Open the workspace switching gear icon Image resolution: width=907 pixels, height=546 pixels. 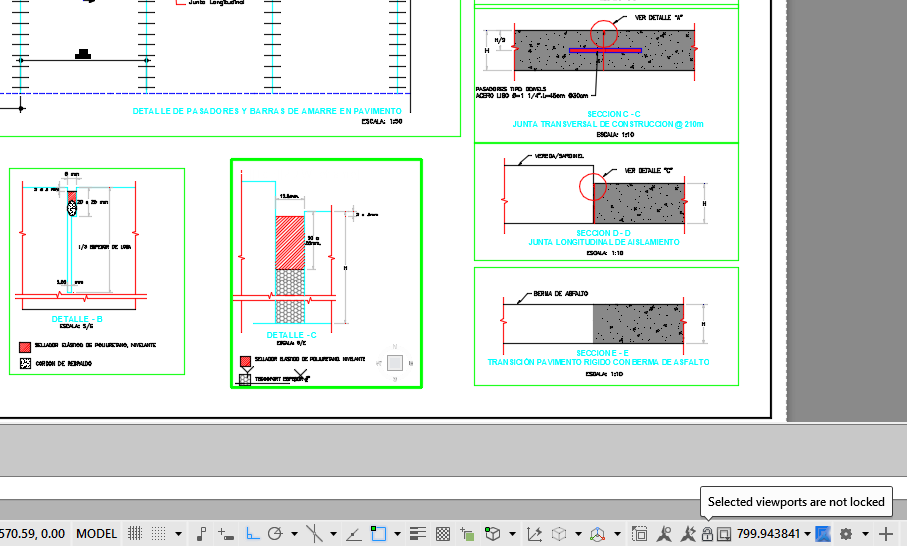[x=846, y=534]
